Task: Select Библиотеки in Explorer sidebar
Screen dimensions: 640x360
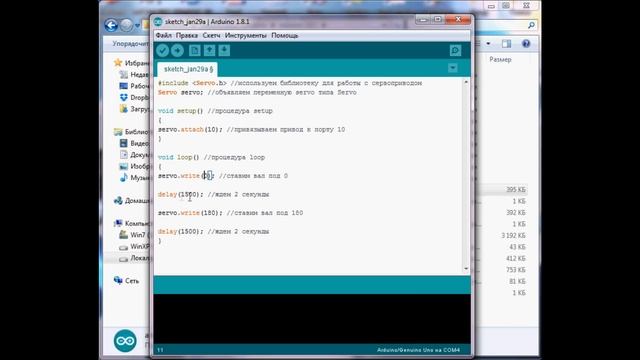Action: coord(131,132)
